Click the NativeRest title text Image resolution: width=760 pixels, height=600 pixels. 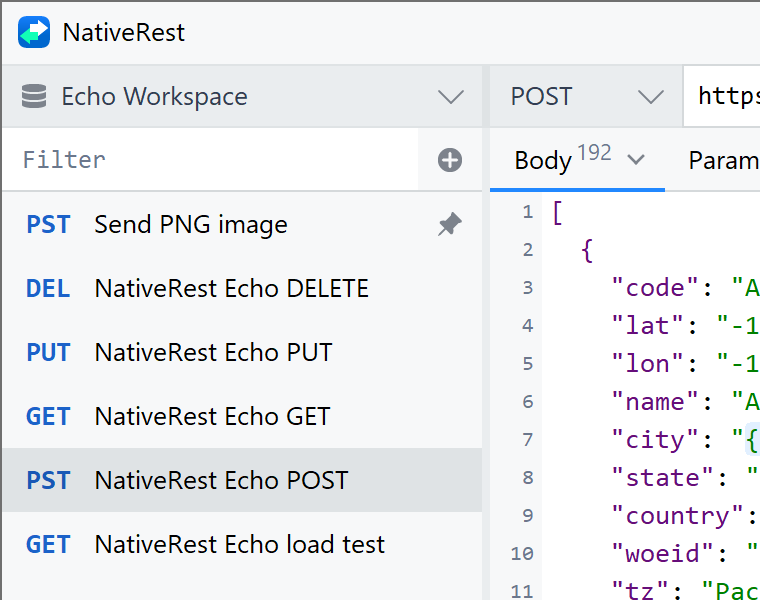tap(124, 32)
